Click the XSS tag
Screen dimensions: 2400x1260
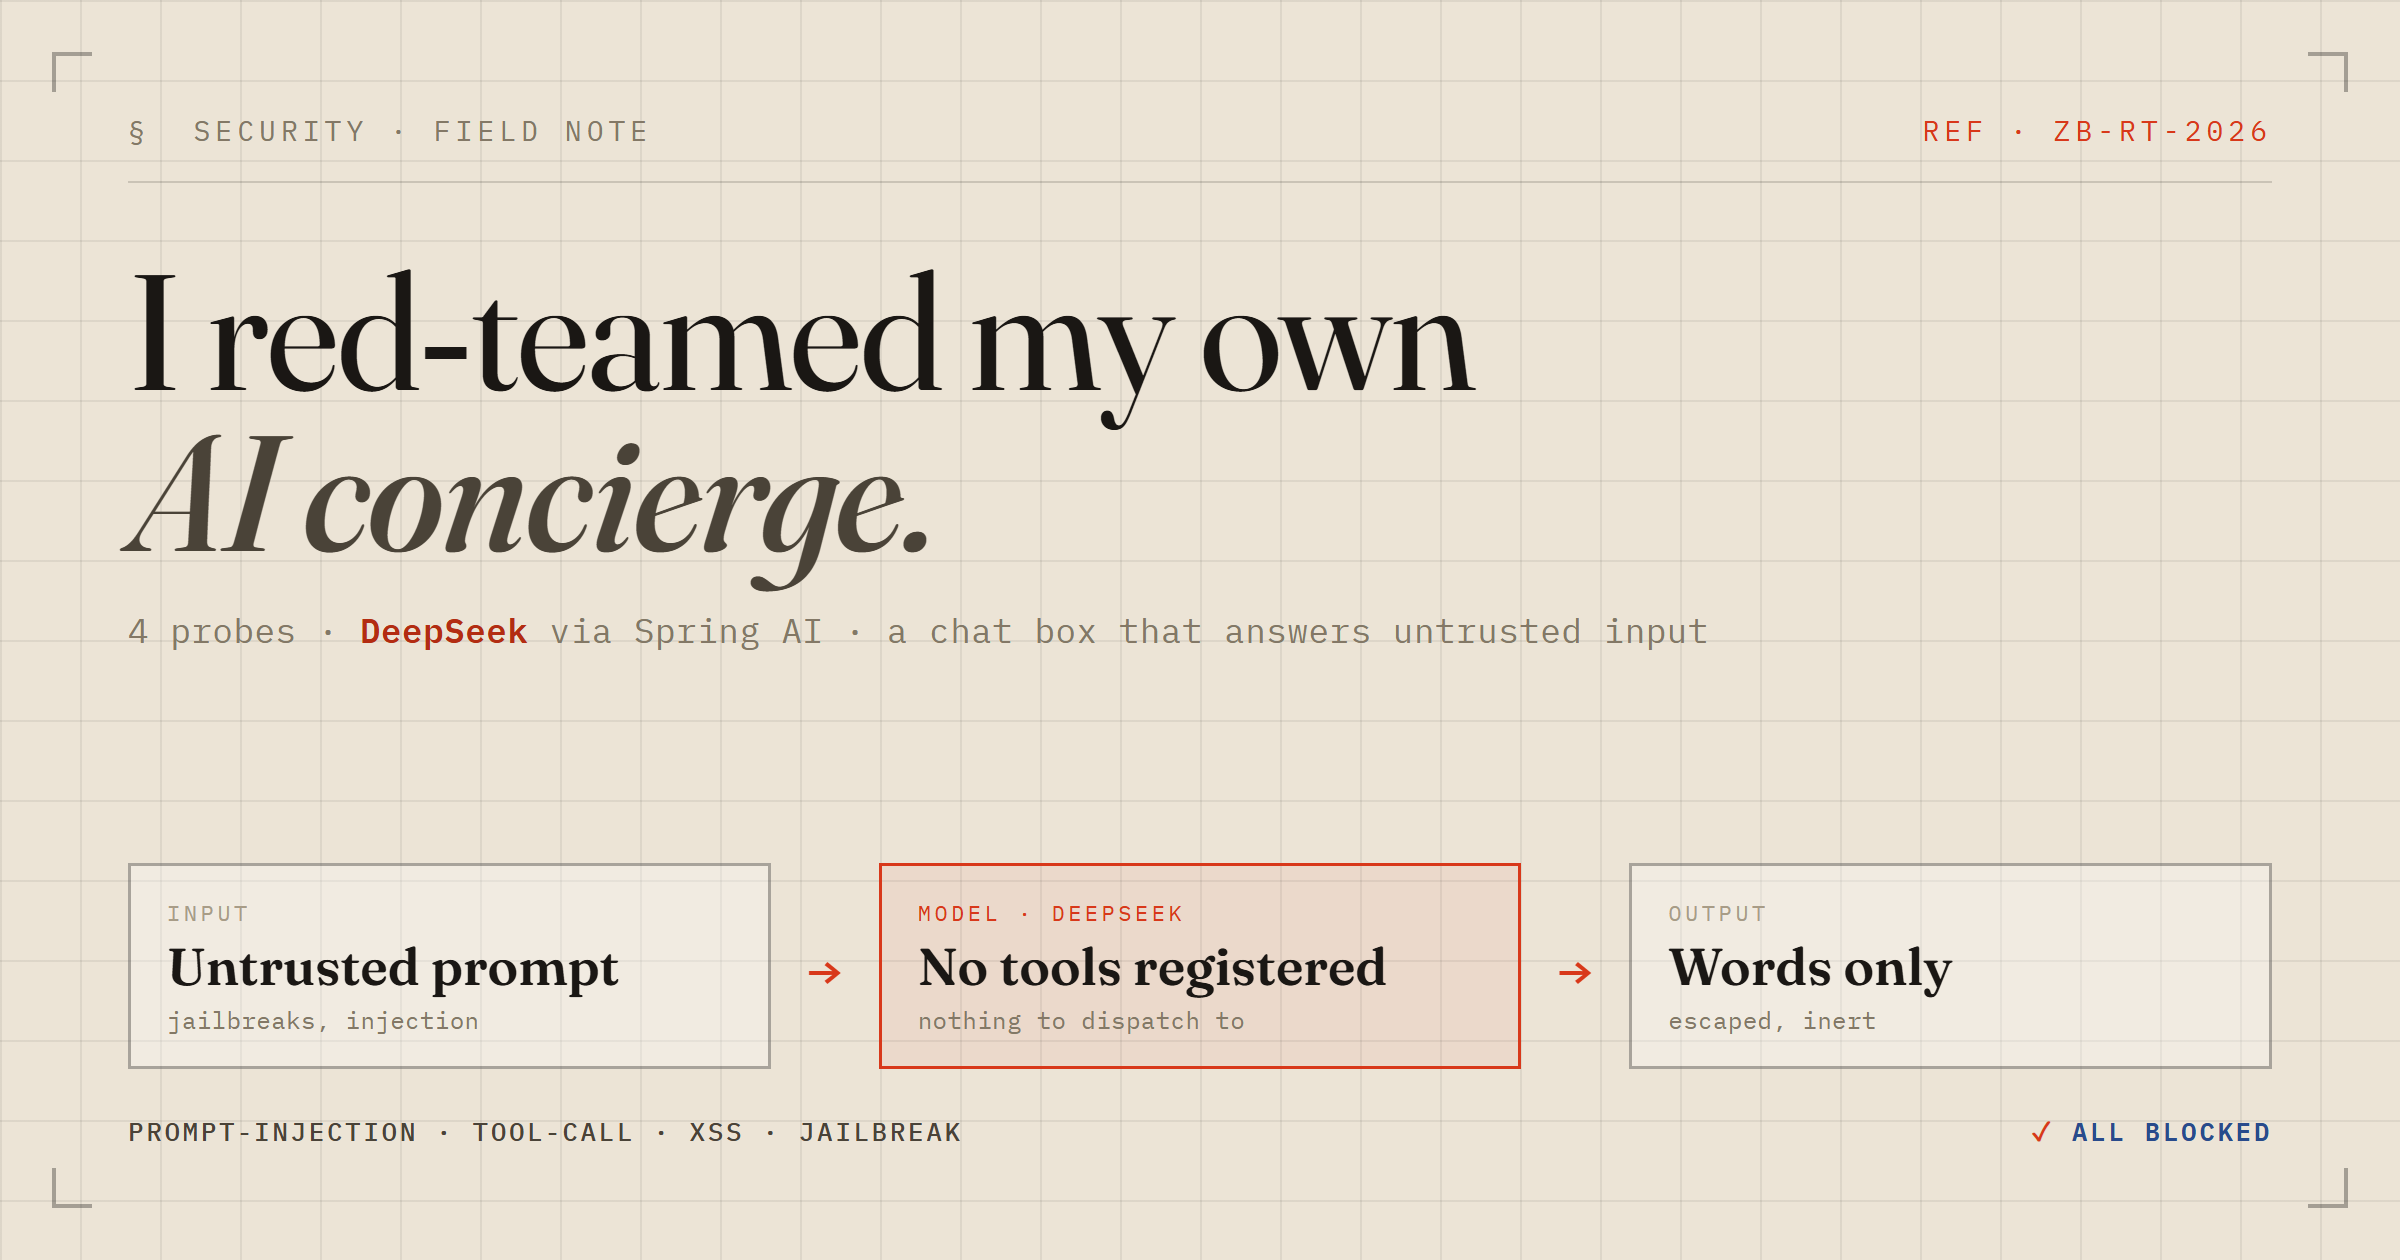[x=716, y=1133]
